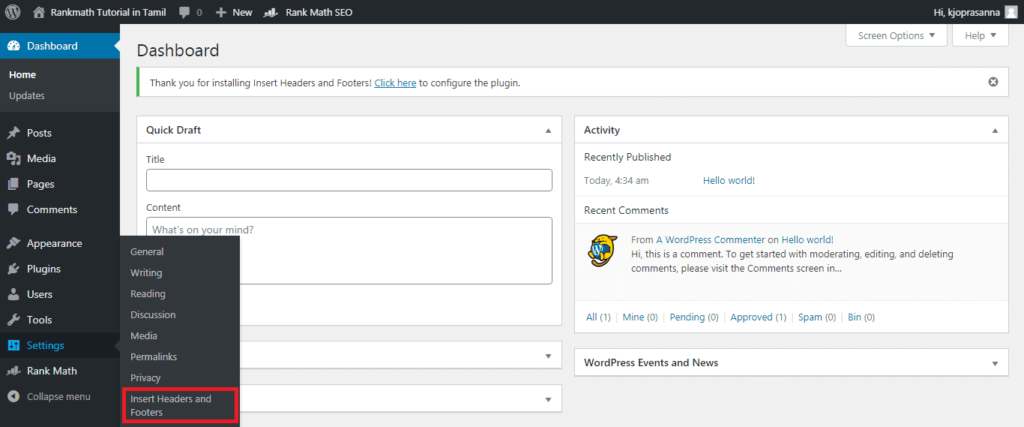
Task: Click the commenter avatar image
Action: [x=600, y=251]
